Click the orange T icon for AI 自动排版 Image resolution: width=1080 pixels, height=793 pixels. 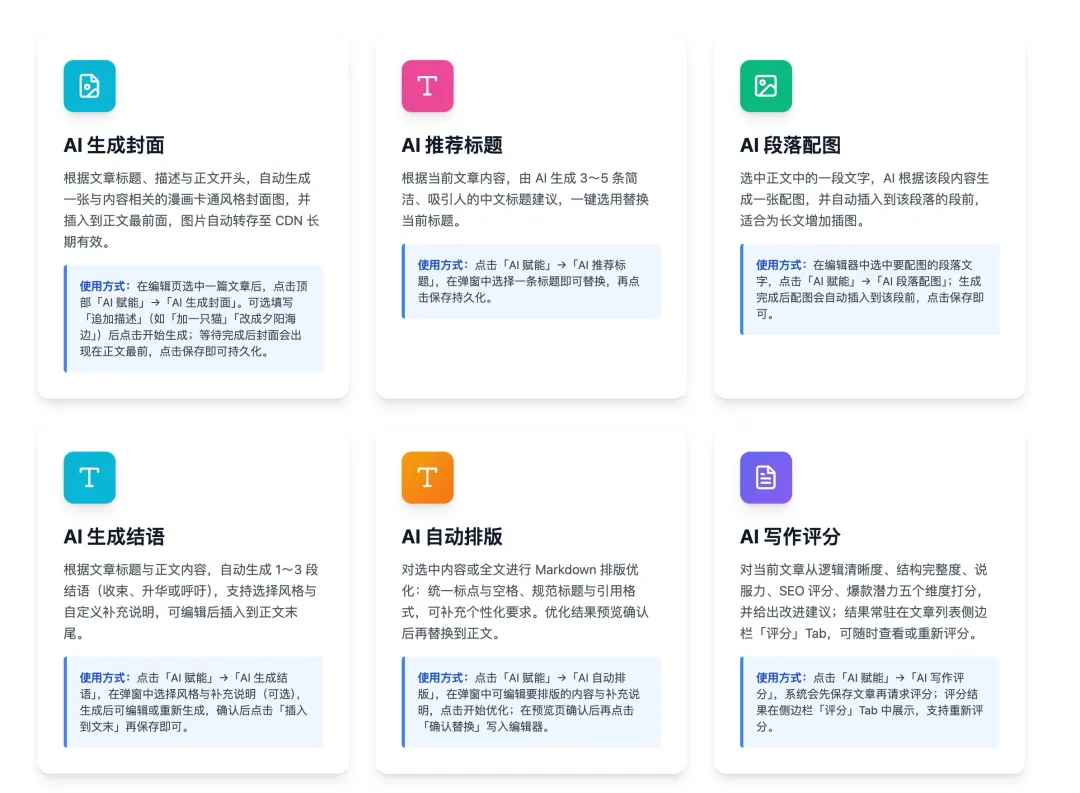pyautogui.click(x=428, y=477)
